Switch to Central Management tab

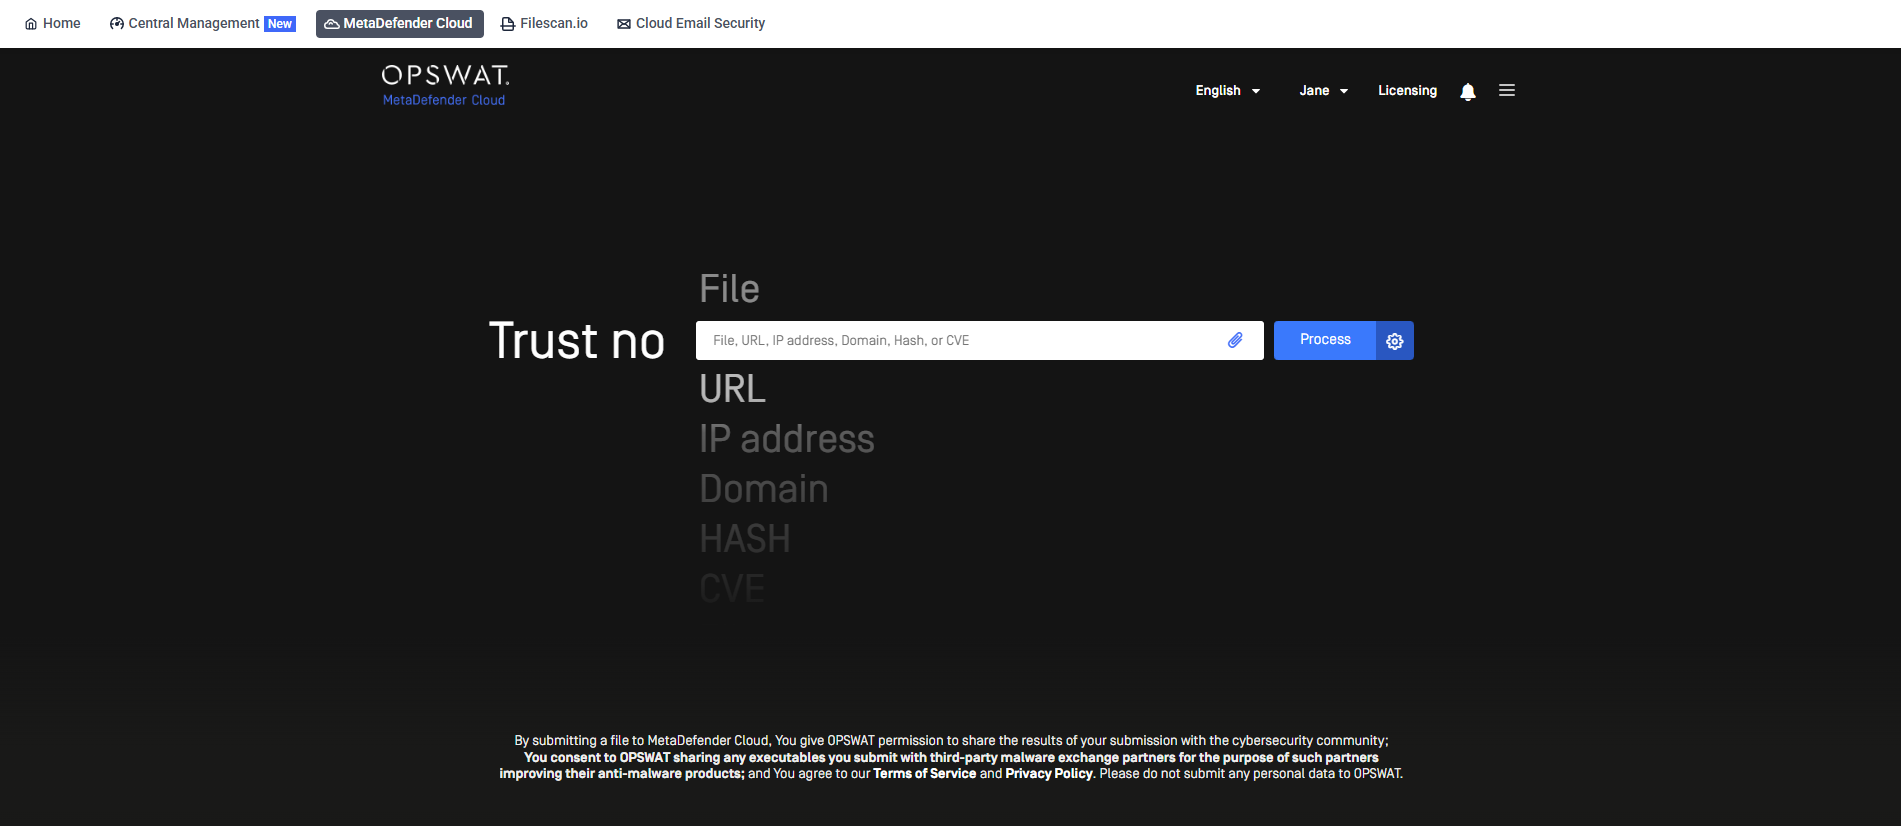[x=203, y=23]
